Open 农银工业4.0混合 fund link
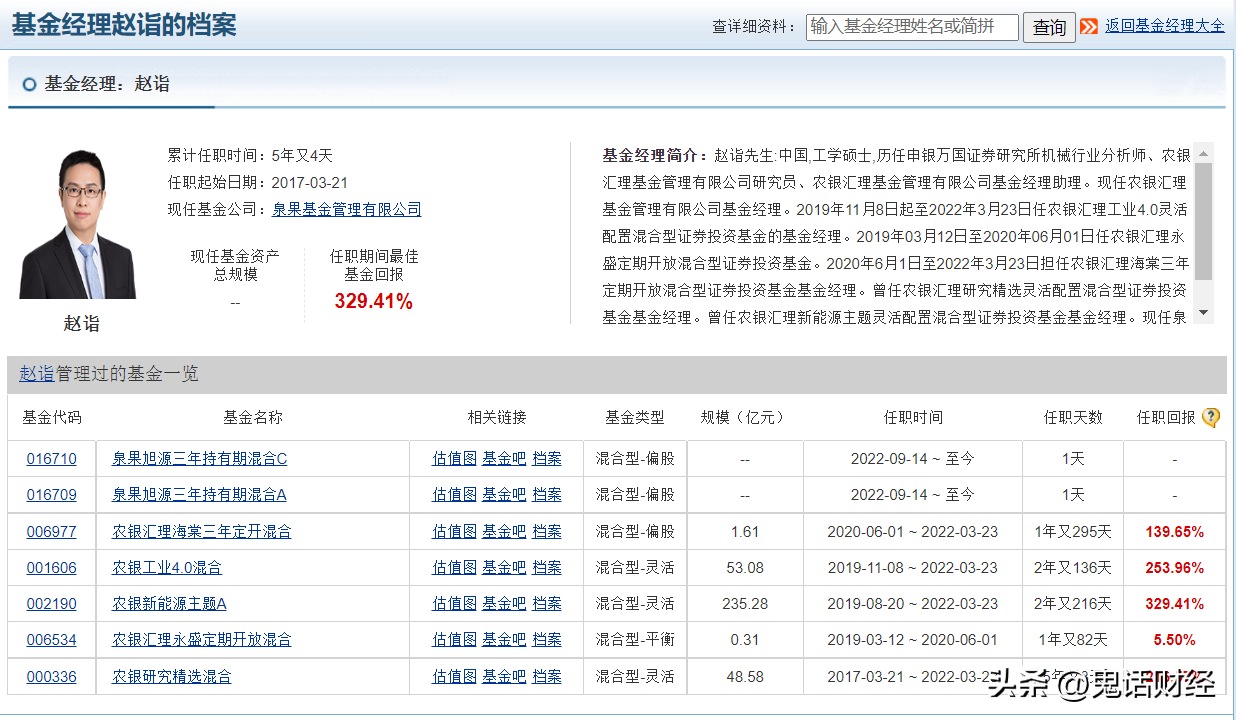Viewport: 1236px width, 720px height. coord(167,568)
